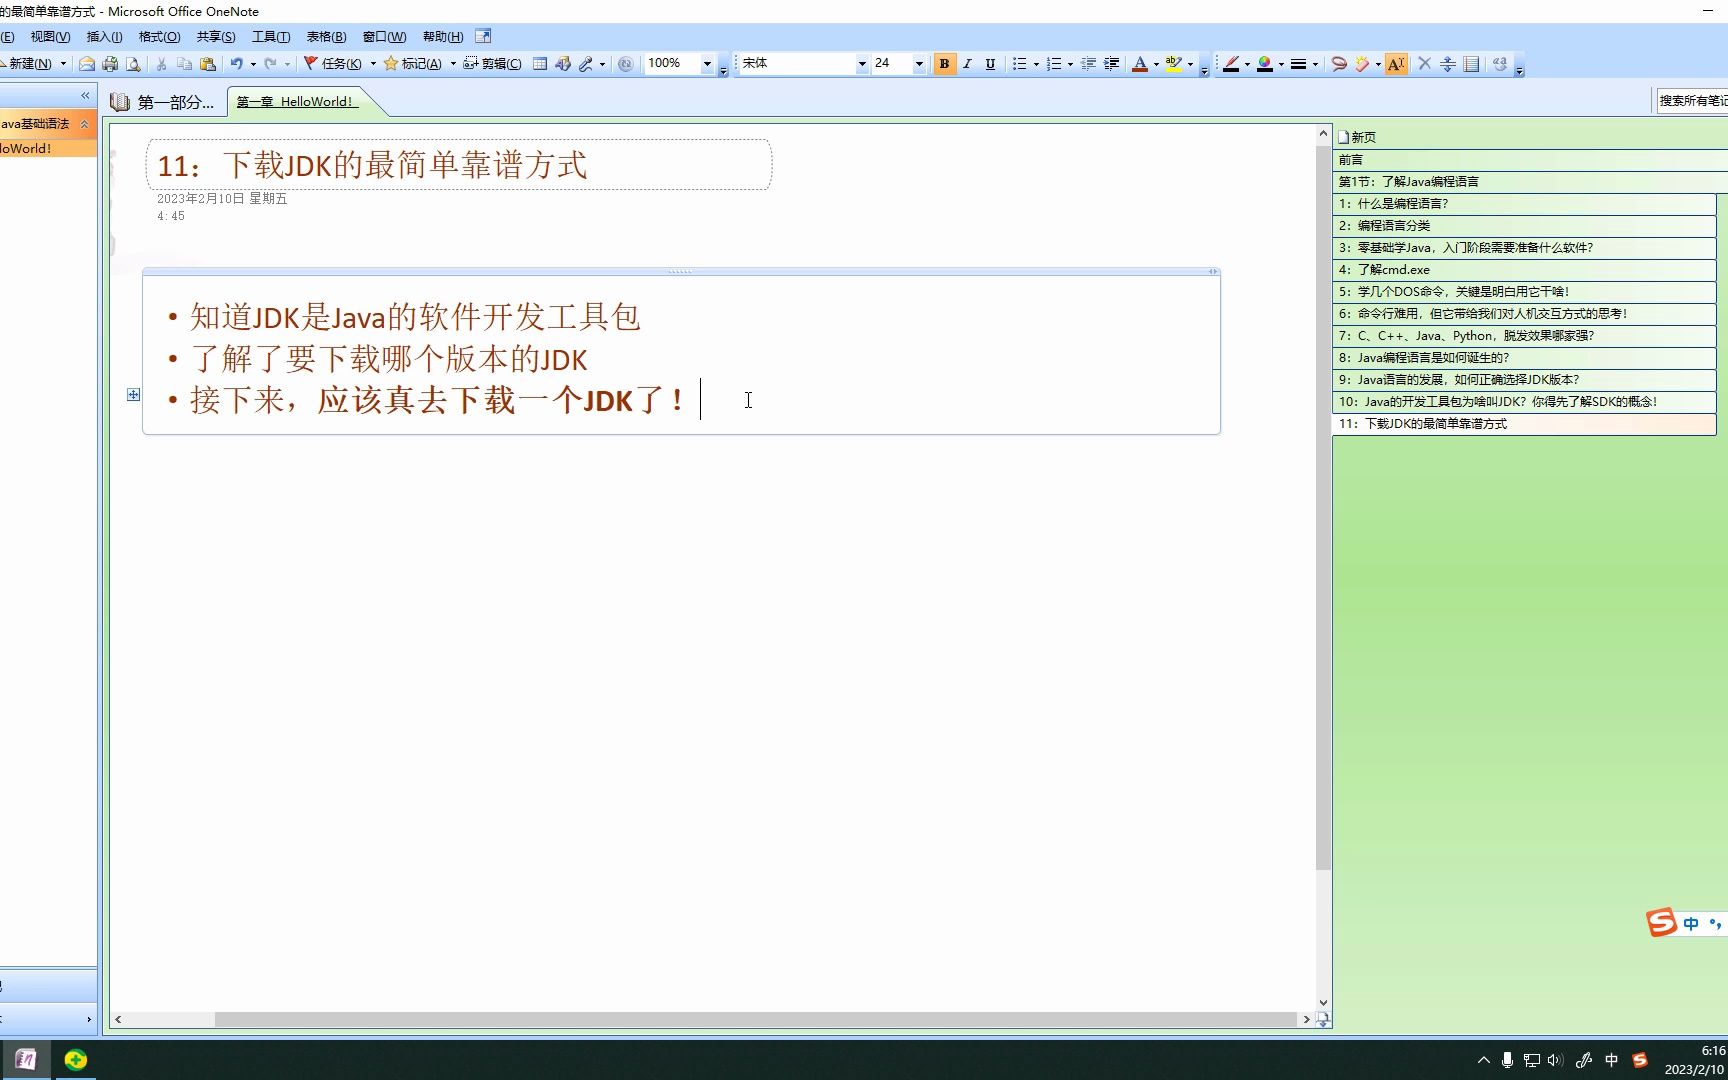1728x1080 pixels.
Task: Select the Lasso selection tool
Action: [1339, 64]
